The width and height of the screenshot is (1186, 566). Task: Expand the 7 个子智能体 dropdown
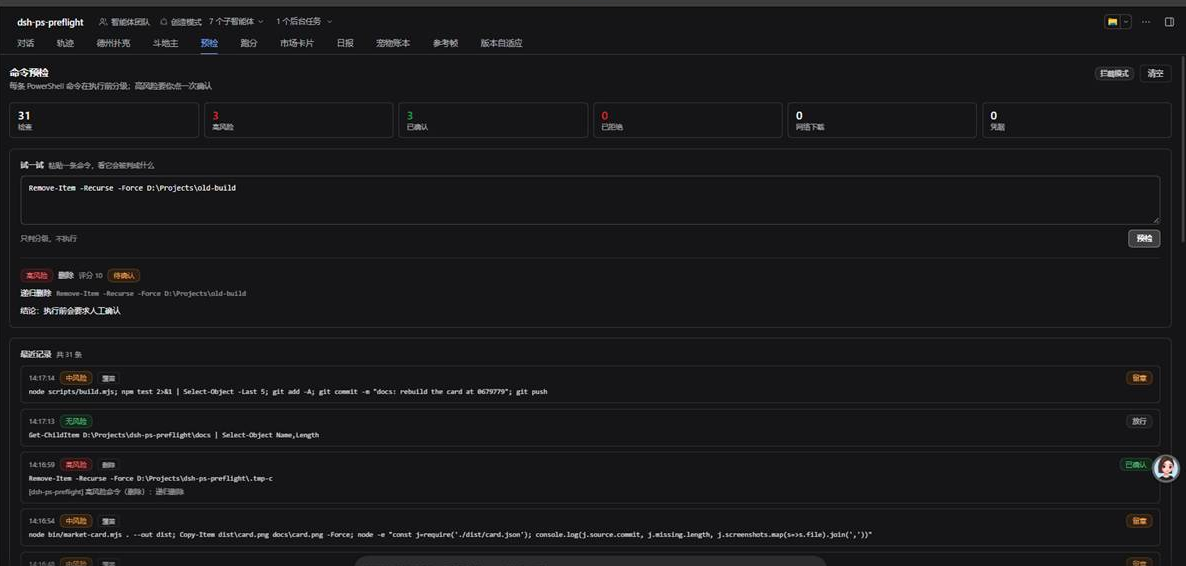click(236, 22)
